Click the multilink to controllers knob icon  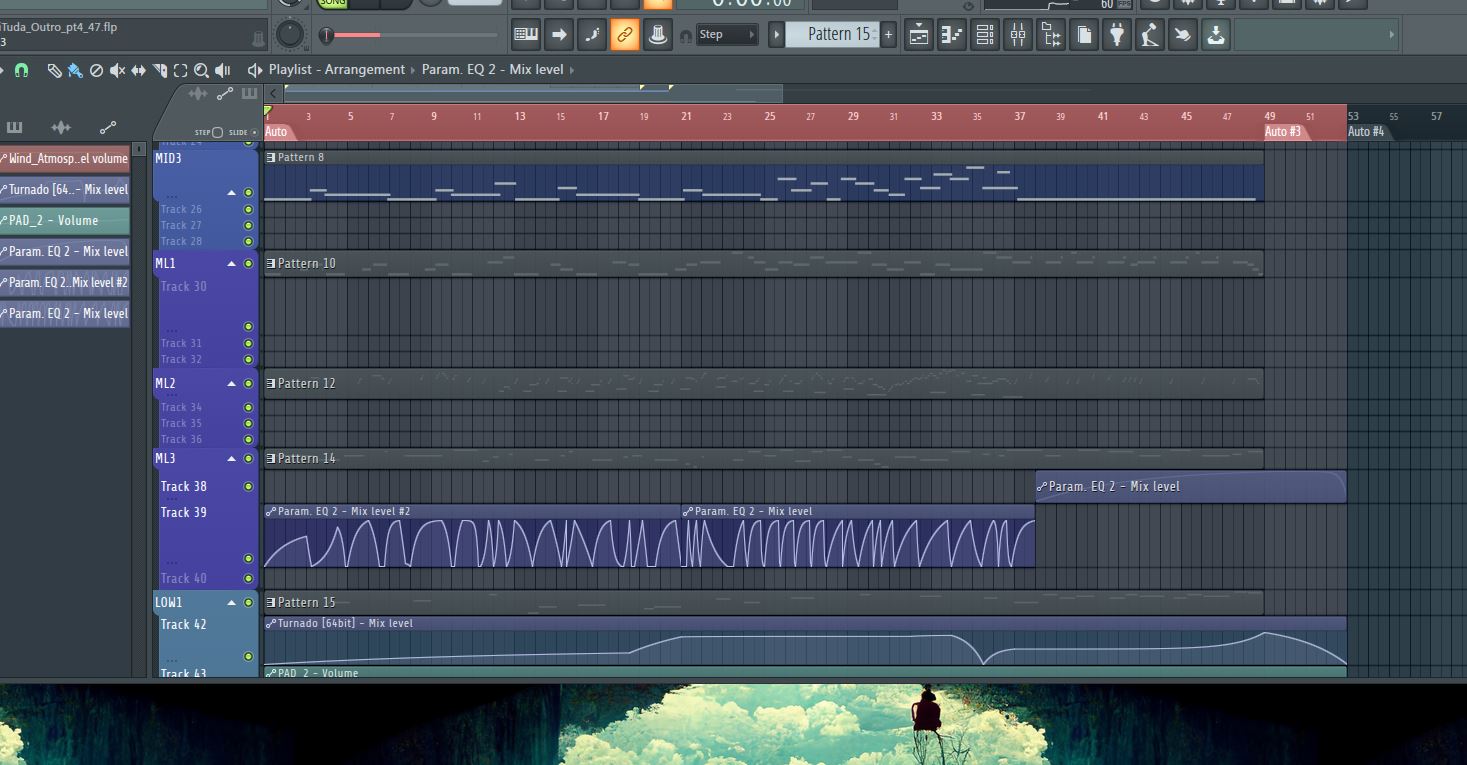click(x=657, y=35)
